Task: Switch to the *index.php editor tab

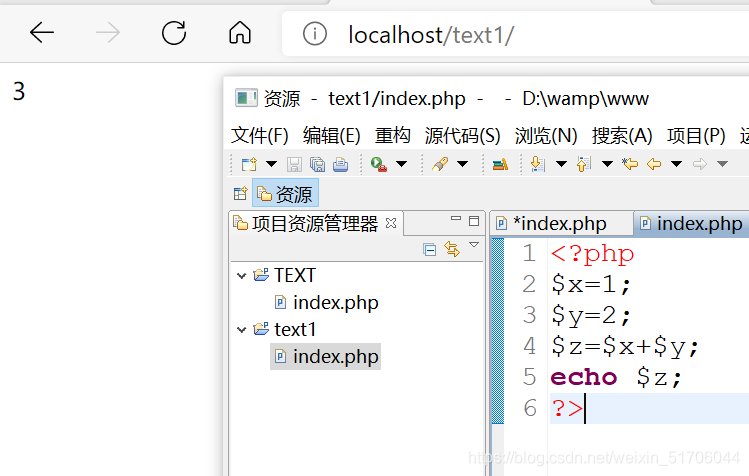Action: (x=560, y=224)
